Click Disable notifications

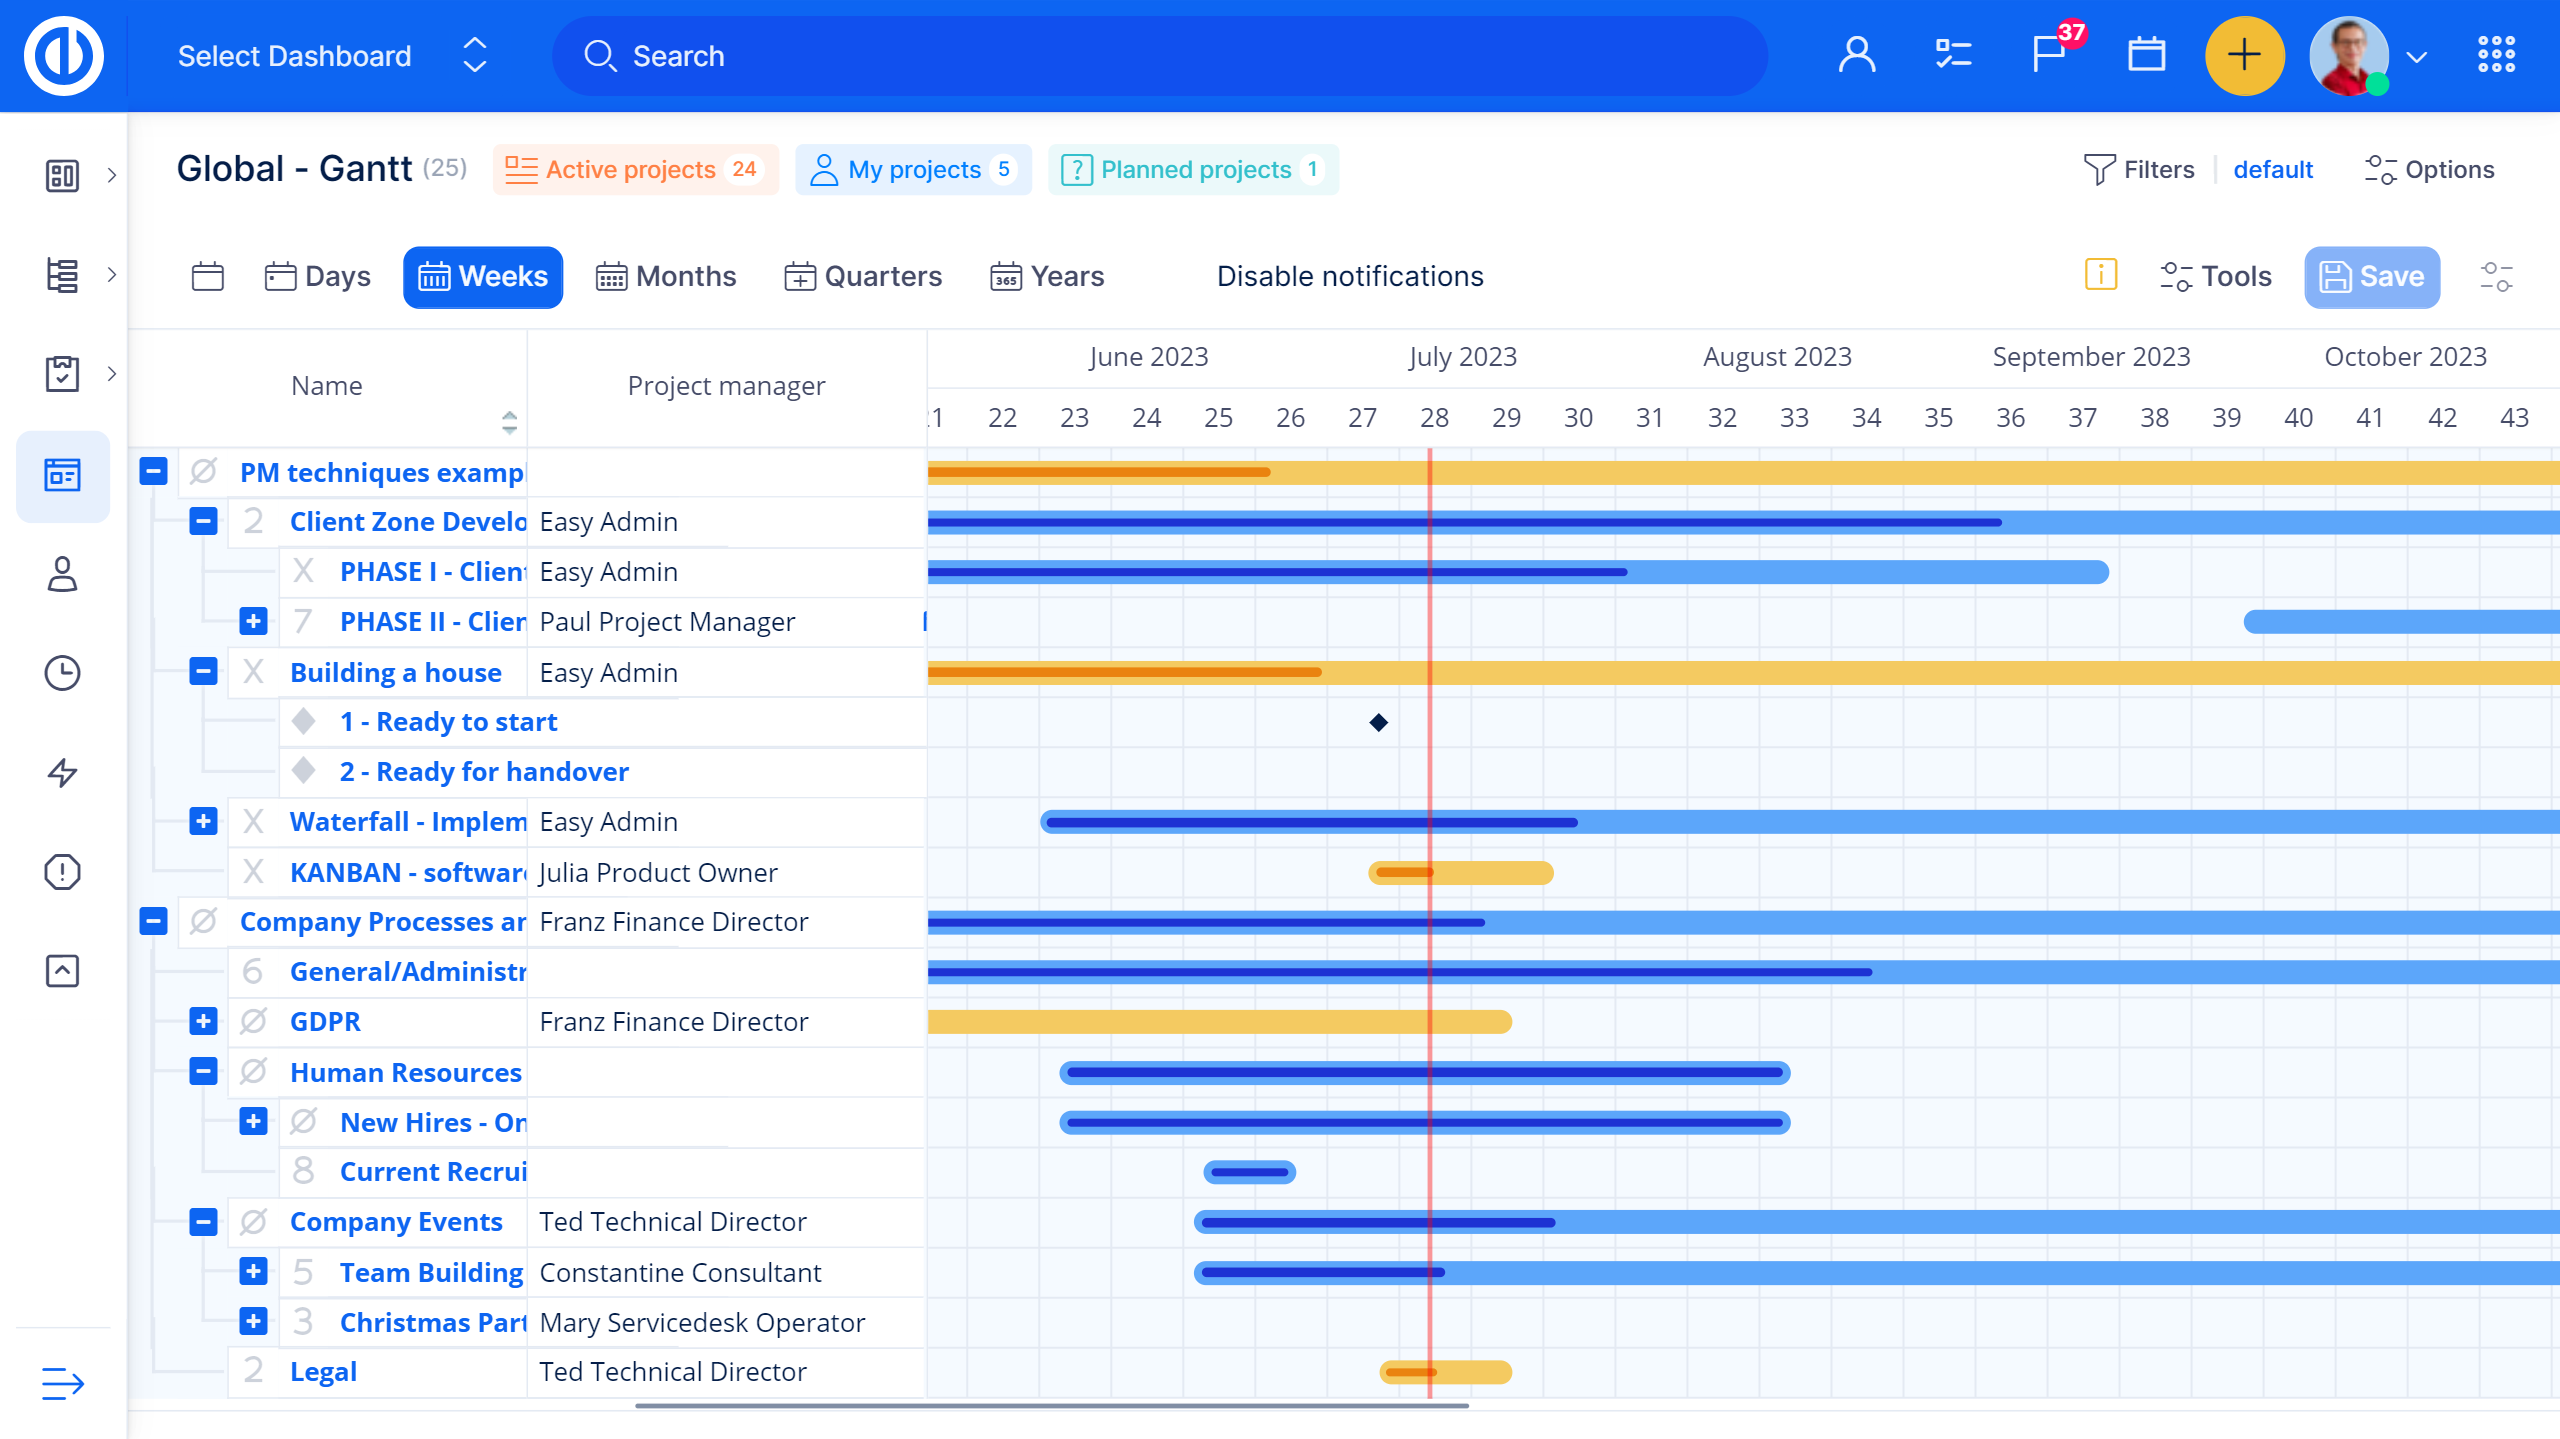1349,277
